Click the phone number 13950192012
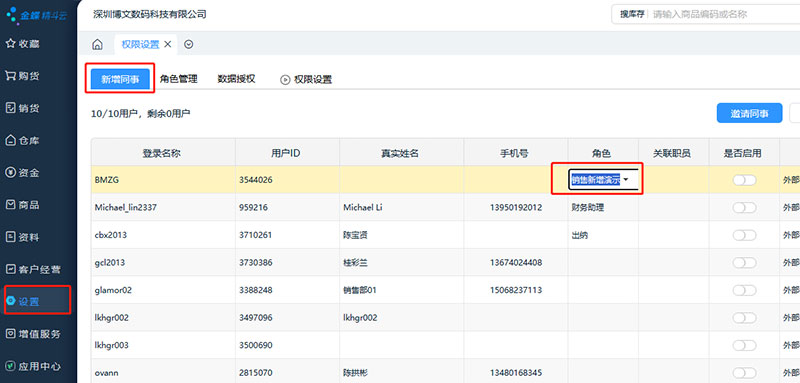Image resolution: width=800 pixels, height=383 pixels. click(516, 208)
